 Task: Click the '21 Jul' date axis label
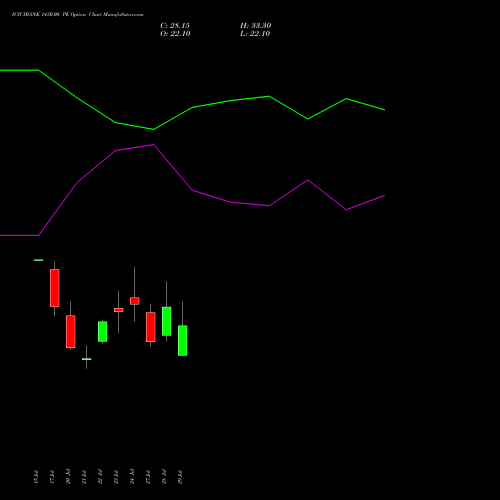pyautogui.click(x=84, y=477)
